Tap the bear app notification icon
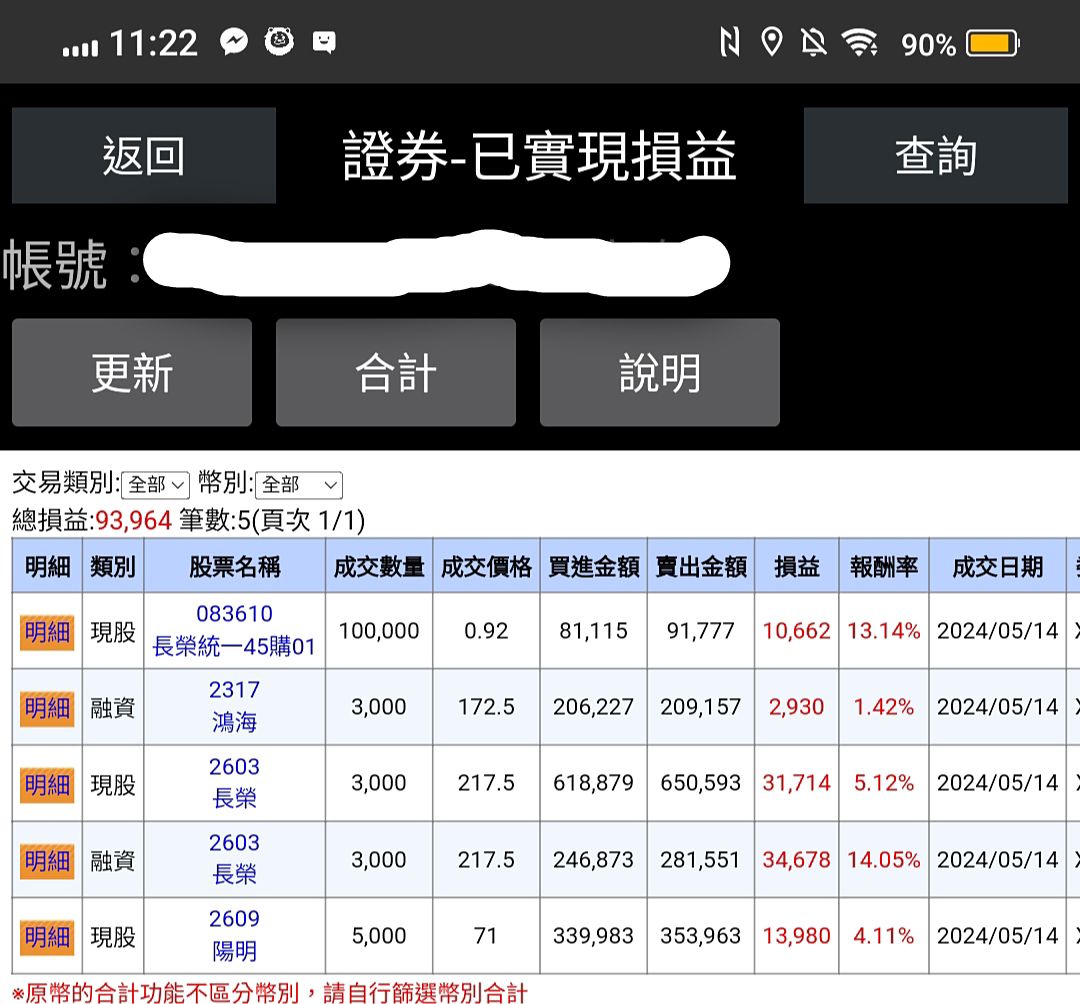This screenshot has width=1080, height=1004. (x=279, y=41)
